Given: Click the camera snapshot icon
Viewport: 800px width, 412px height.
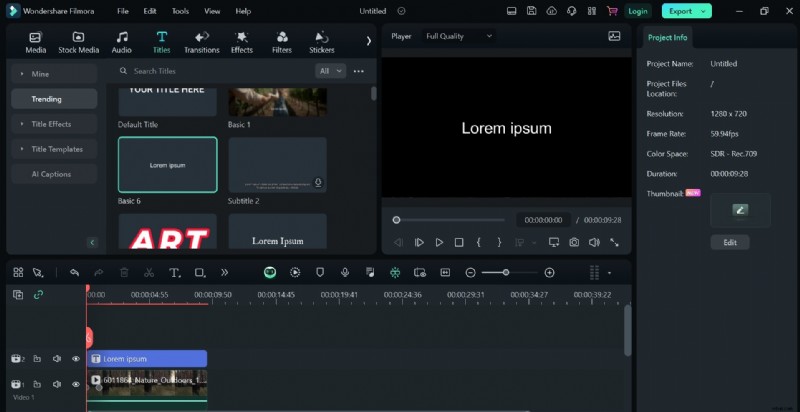Looking at the screenshot, I should coord(574,243).
